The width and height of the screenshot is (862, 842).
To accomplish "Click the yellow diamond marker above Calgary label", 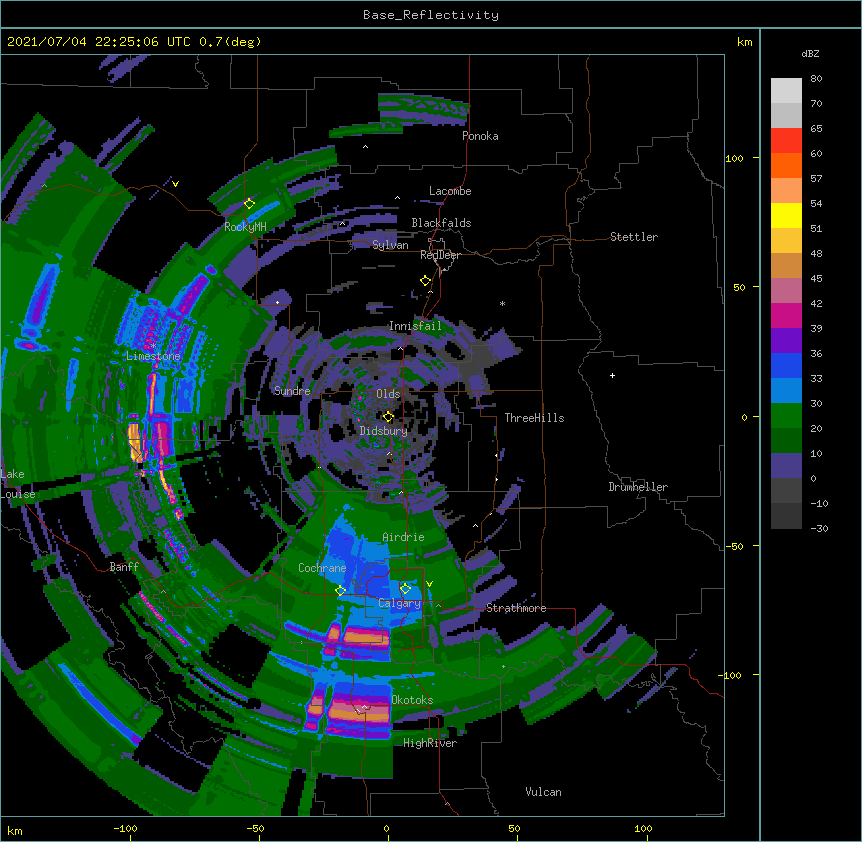I will tap(405, 589).
